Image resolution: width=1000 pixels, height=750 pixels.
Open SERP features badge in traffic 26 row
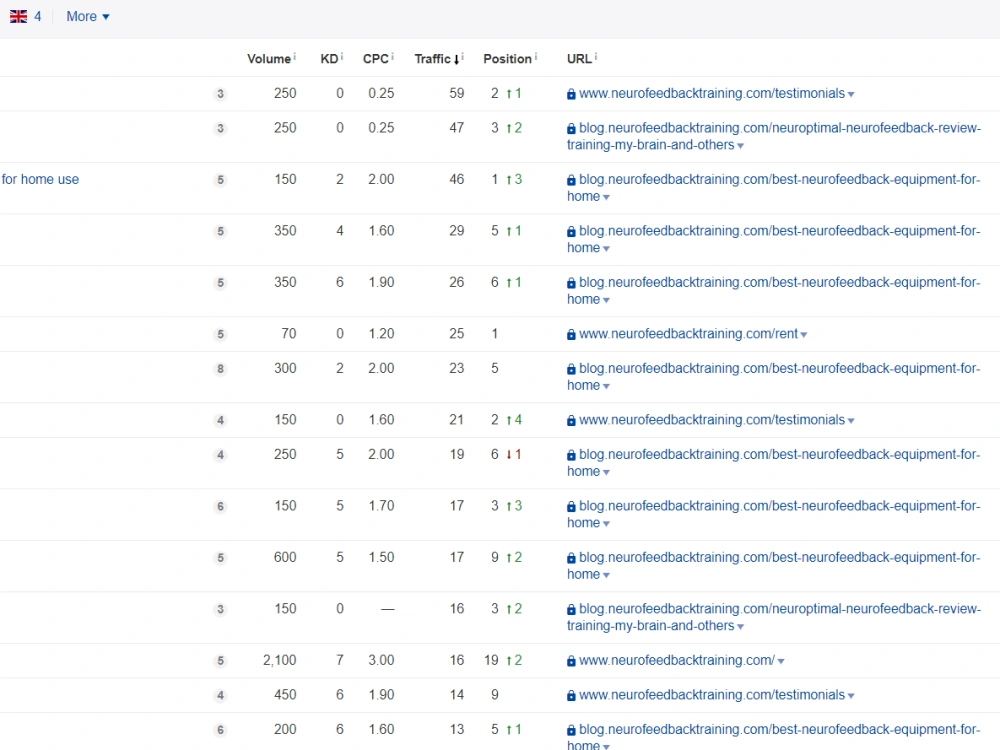coord(220,283)
